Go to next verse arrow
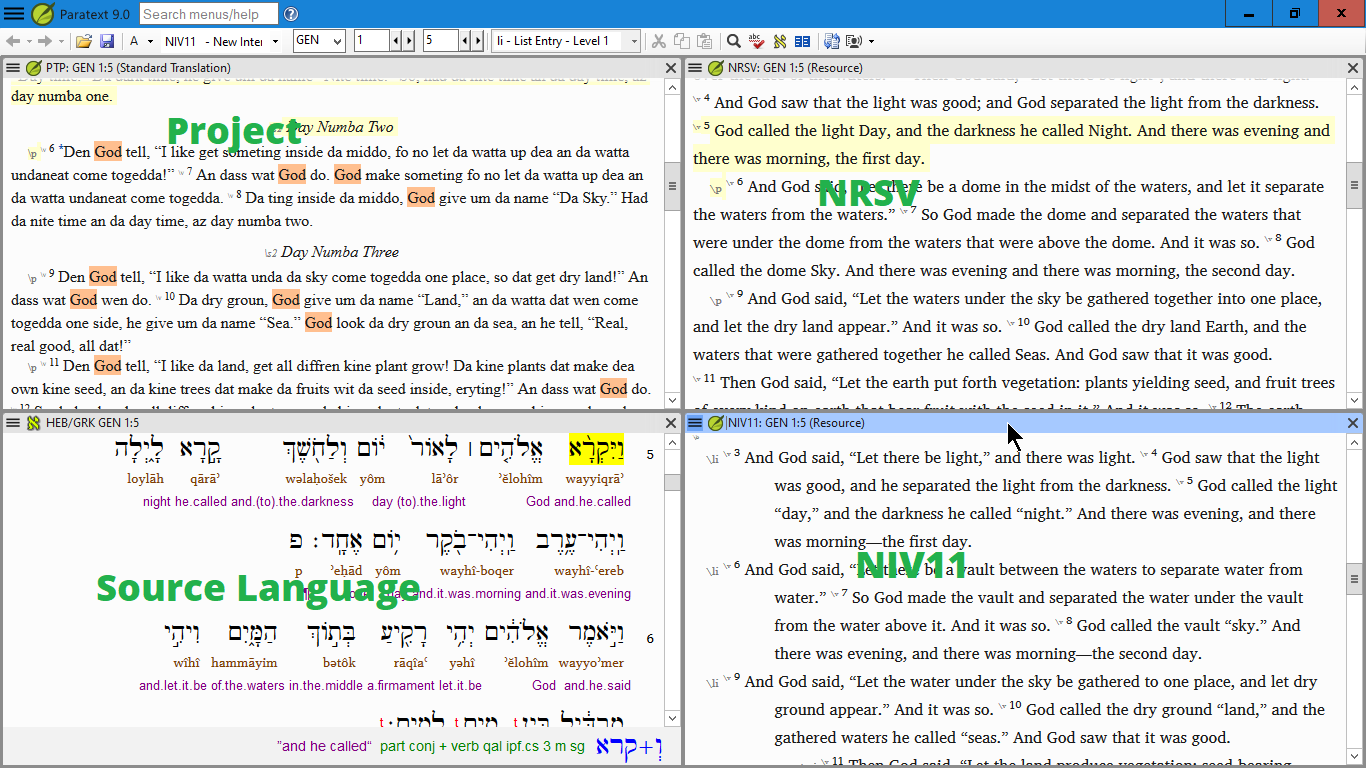The image size is (1366, 768). (478, 41)
